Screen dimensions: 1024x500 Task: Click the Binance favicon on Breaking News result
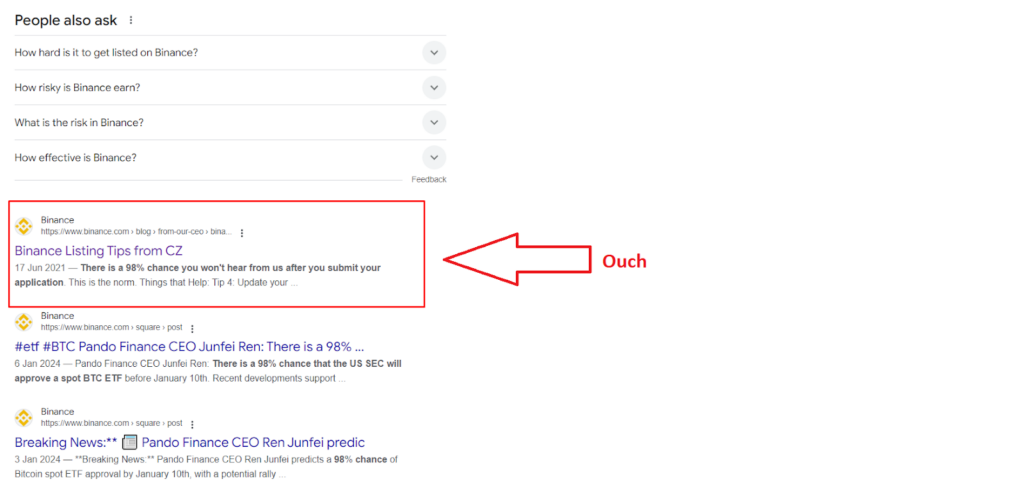24,418
